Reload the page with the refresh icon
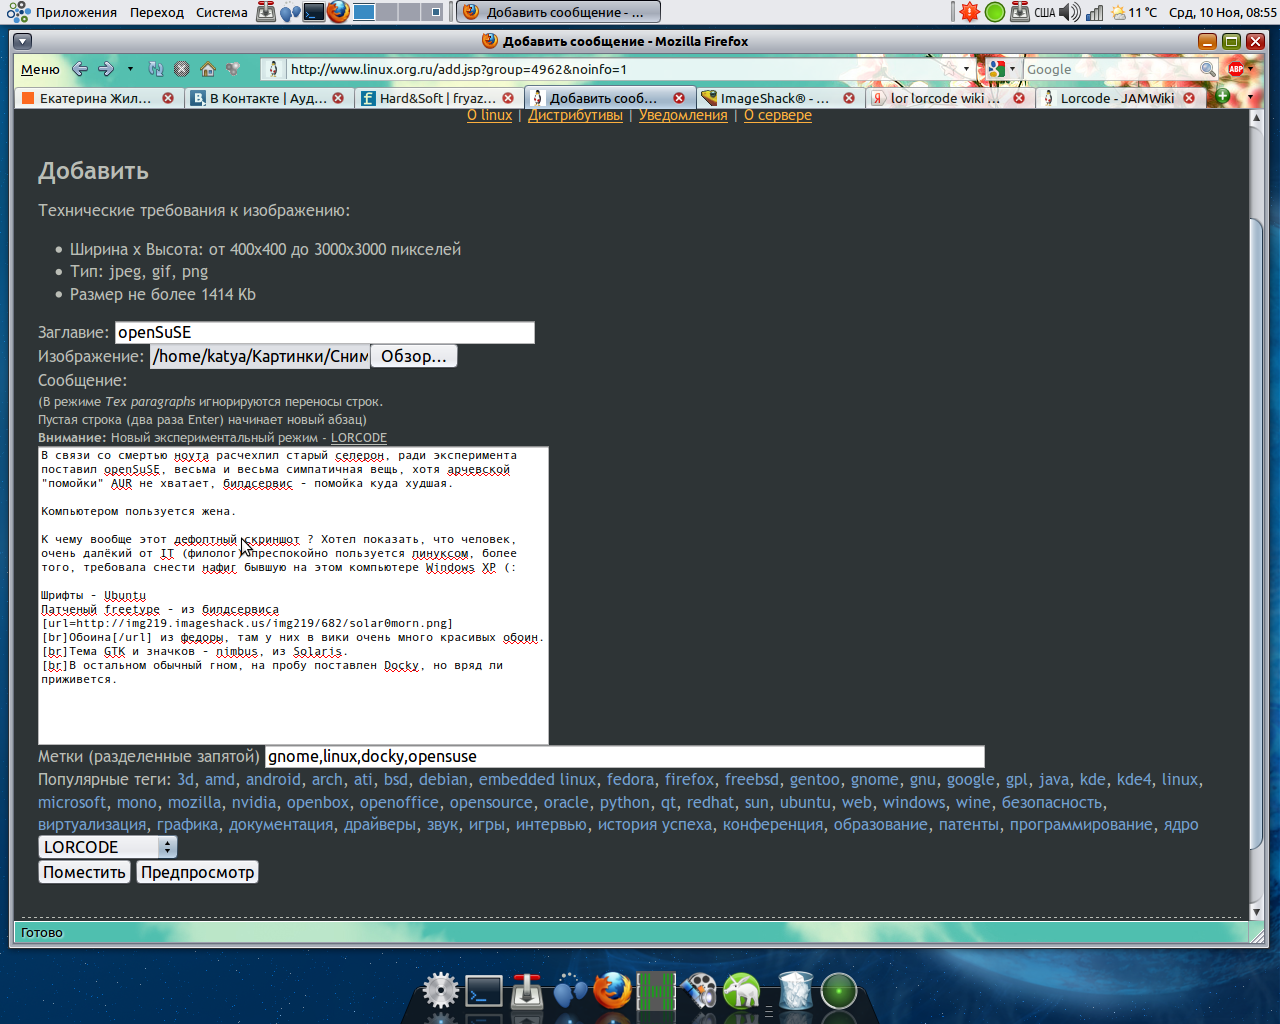The height and width of the screenshot is (1024, 1280). coord(156,69)
